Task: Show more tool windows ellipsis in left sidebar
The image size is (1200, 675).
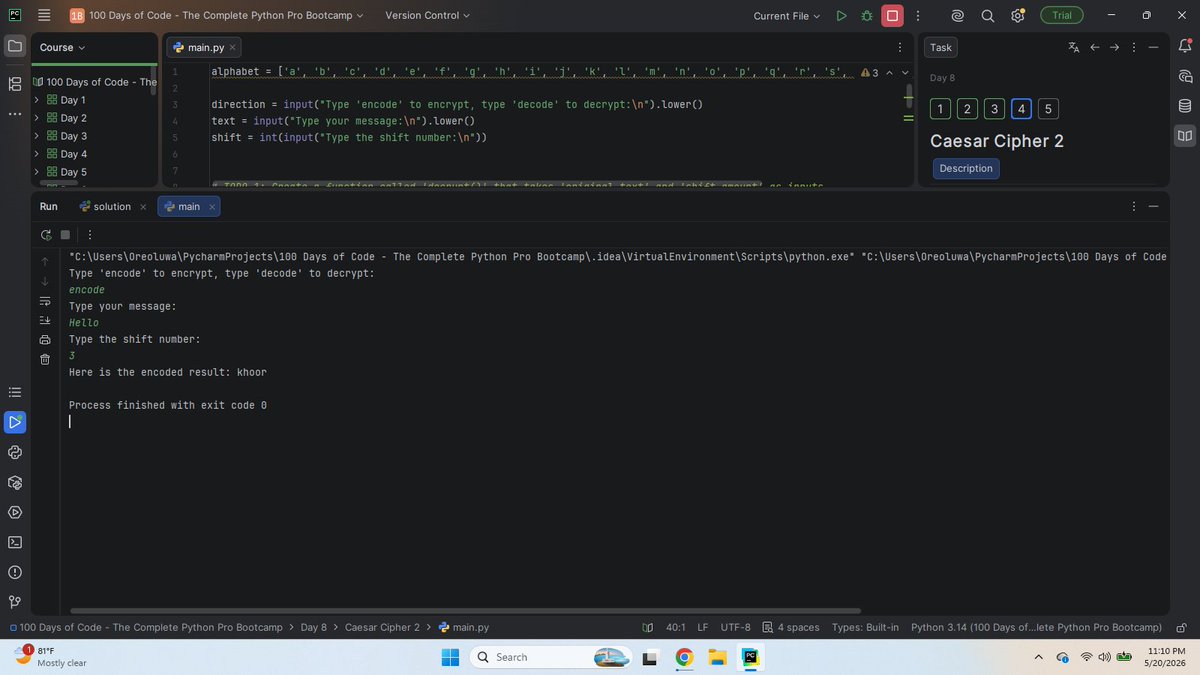Action: click(x=15, y=112)
